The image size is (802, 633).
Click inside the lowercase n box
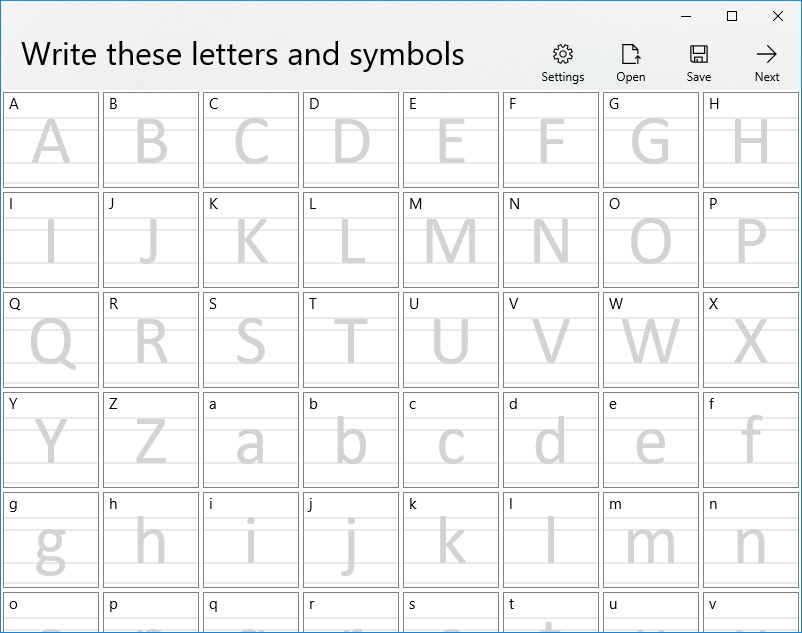(x=751, y=540)
